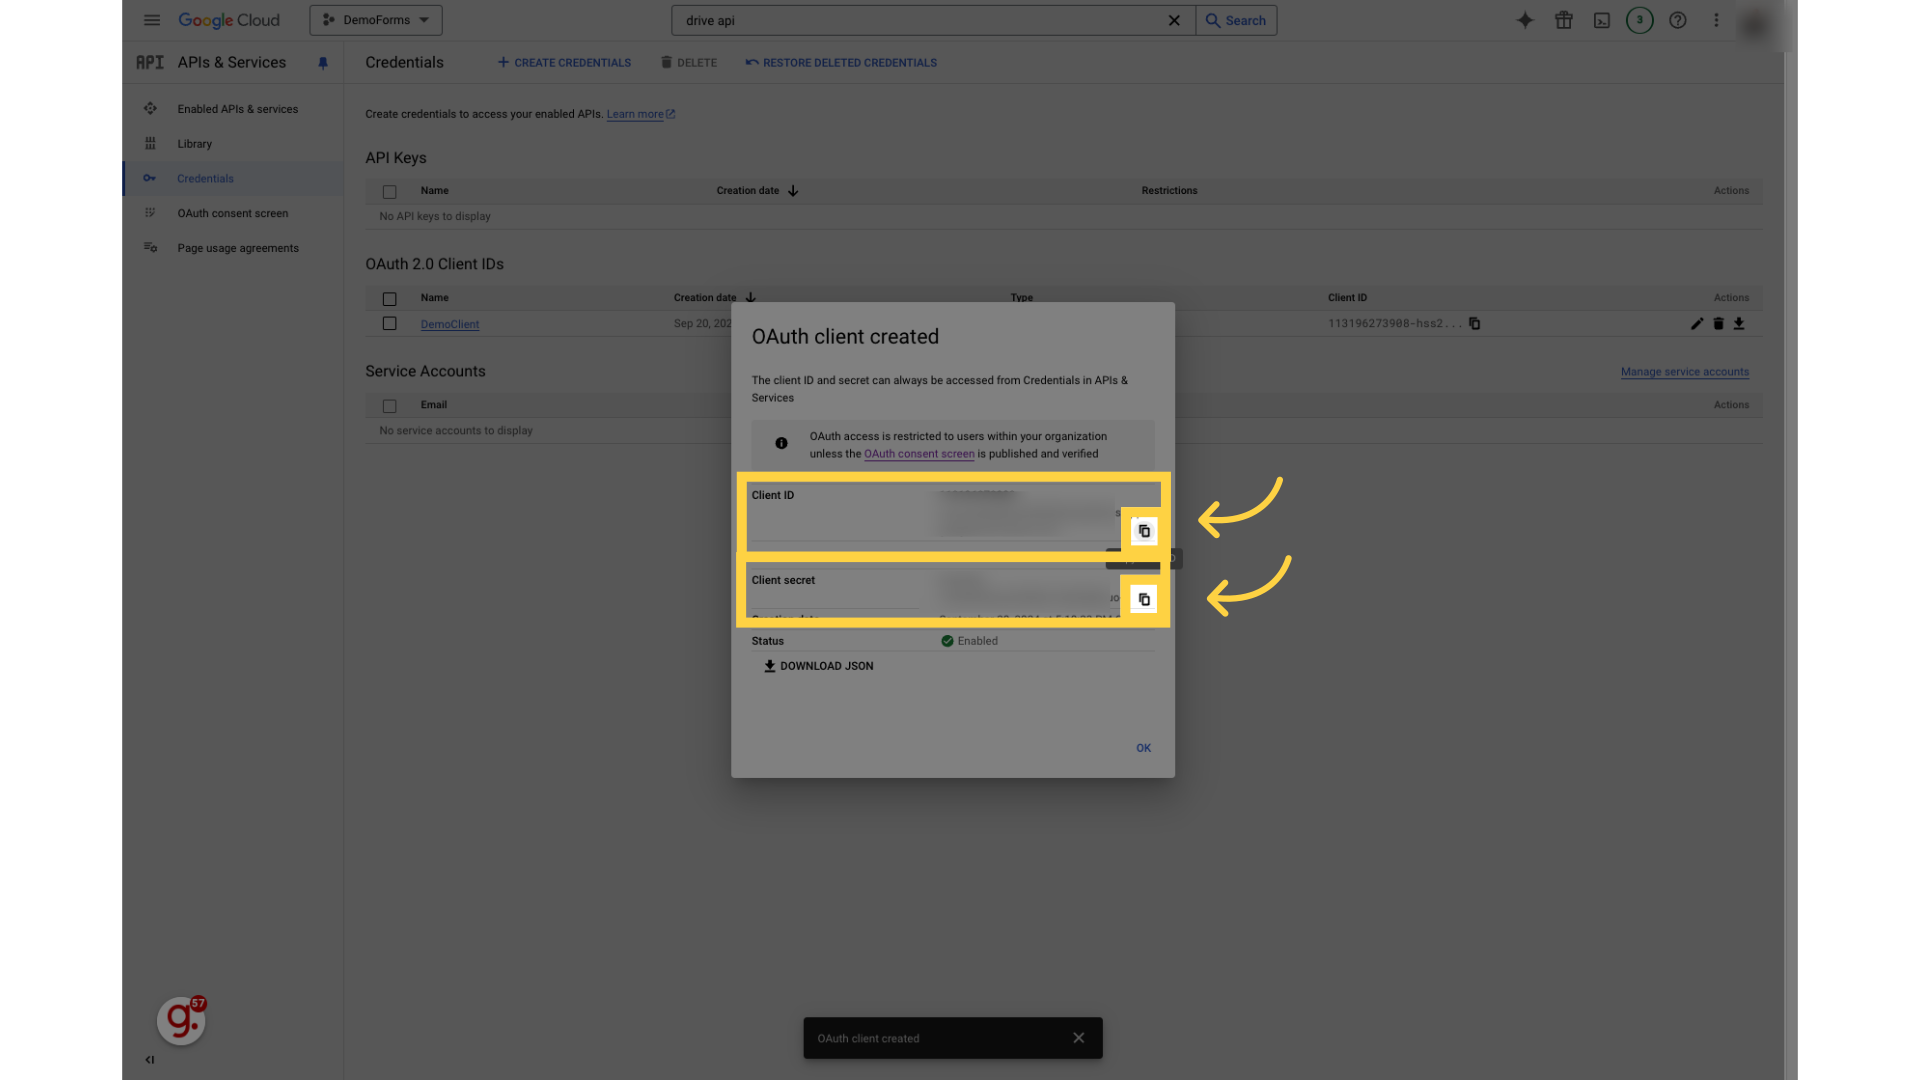Viewport: 1920px width, 1080px height.
Task: Download DemoClient credentials icon
Action: pyautogui.click(x=1739, y=324)
